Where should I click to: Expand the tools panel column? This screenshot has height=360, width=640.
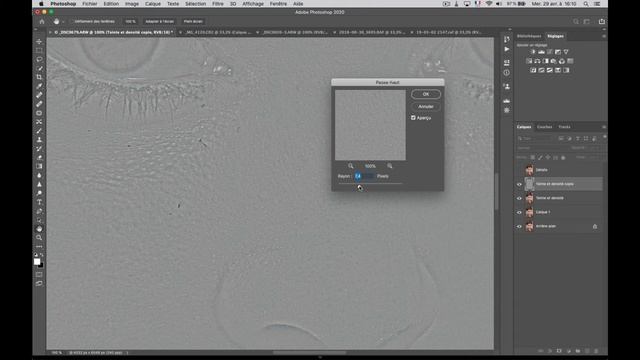pyautogui.click(x=36, y=29)
